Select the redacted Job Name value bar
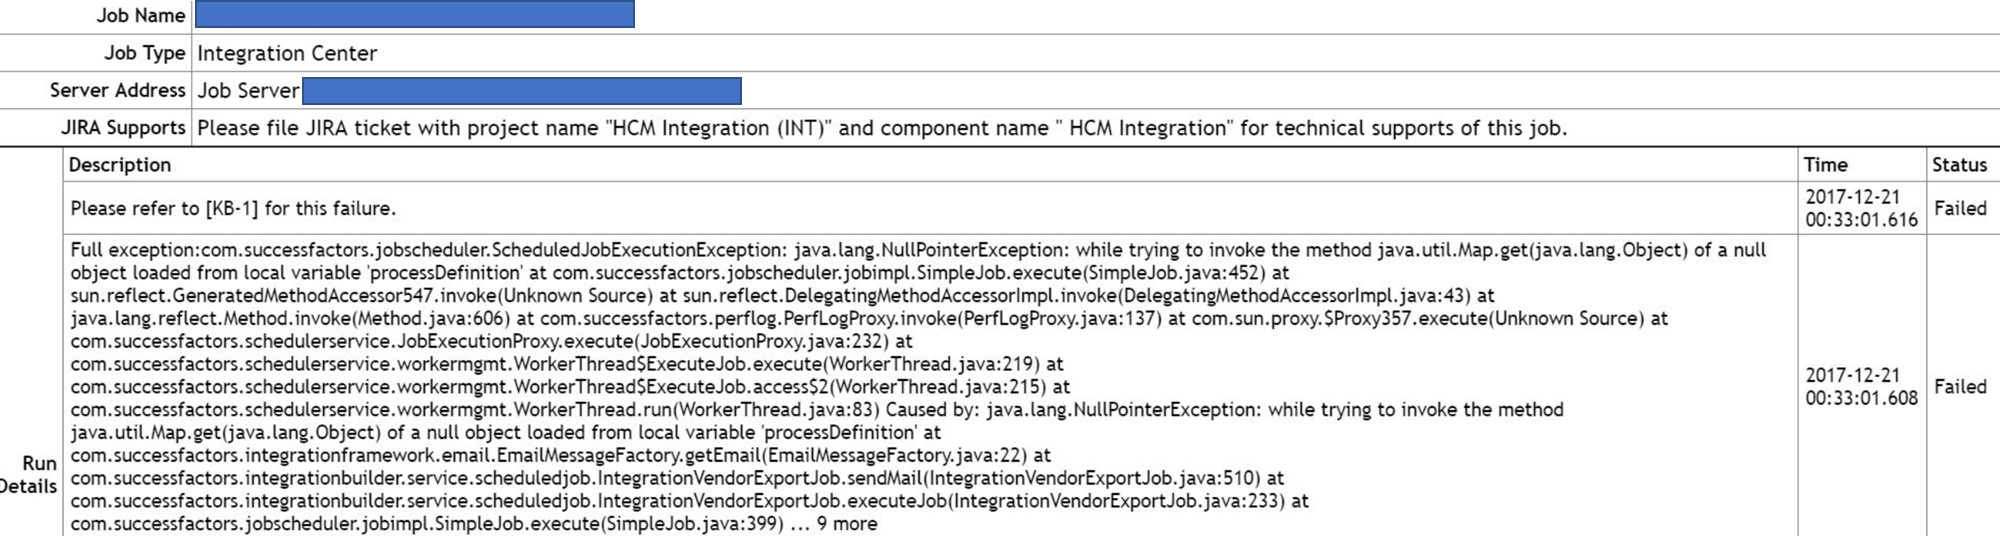Viewport: 2000px width, 536px height. [x=414, y=14]
